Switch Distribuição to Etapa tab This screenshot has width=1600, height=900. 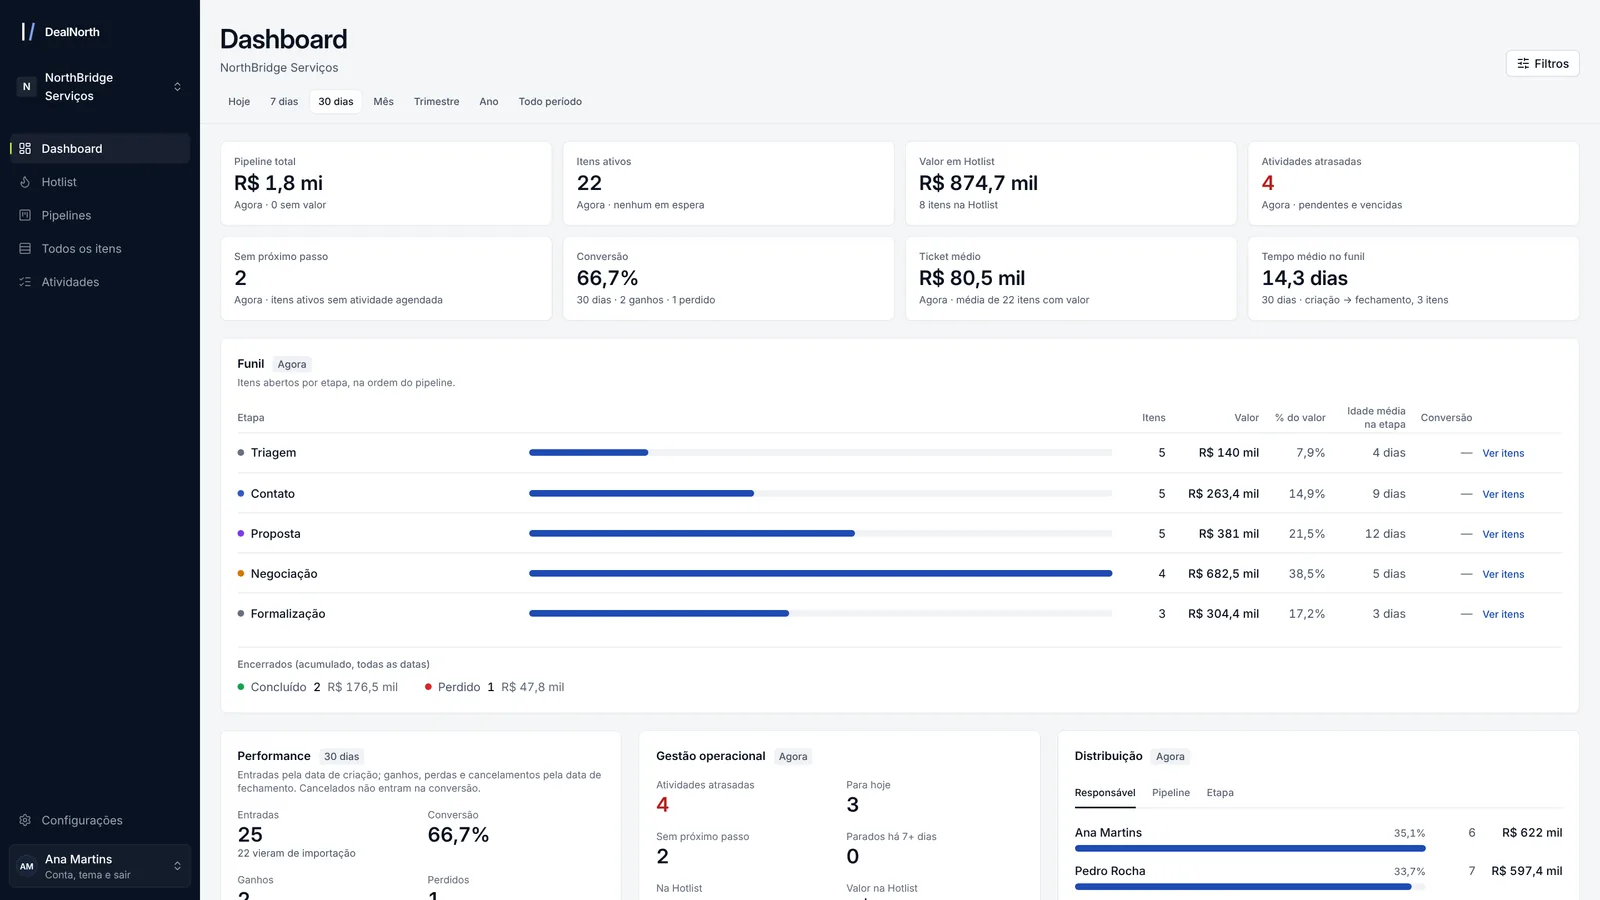[1220, 793]
